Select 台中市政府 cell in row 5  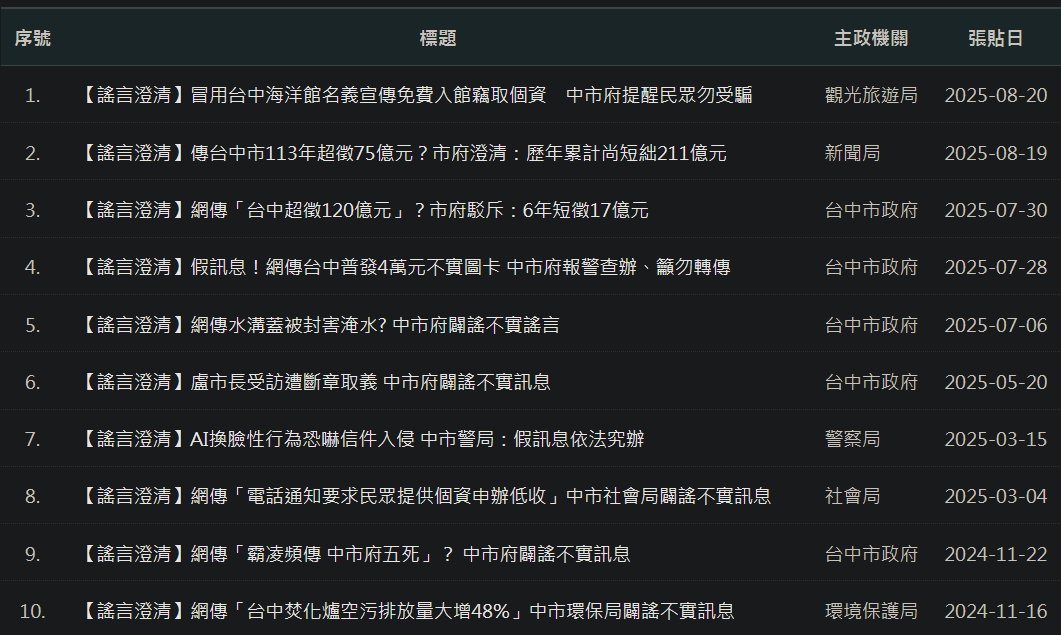pyautogui.click(x=871, y=325)
